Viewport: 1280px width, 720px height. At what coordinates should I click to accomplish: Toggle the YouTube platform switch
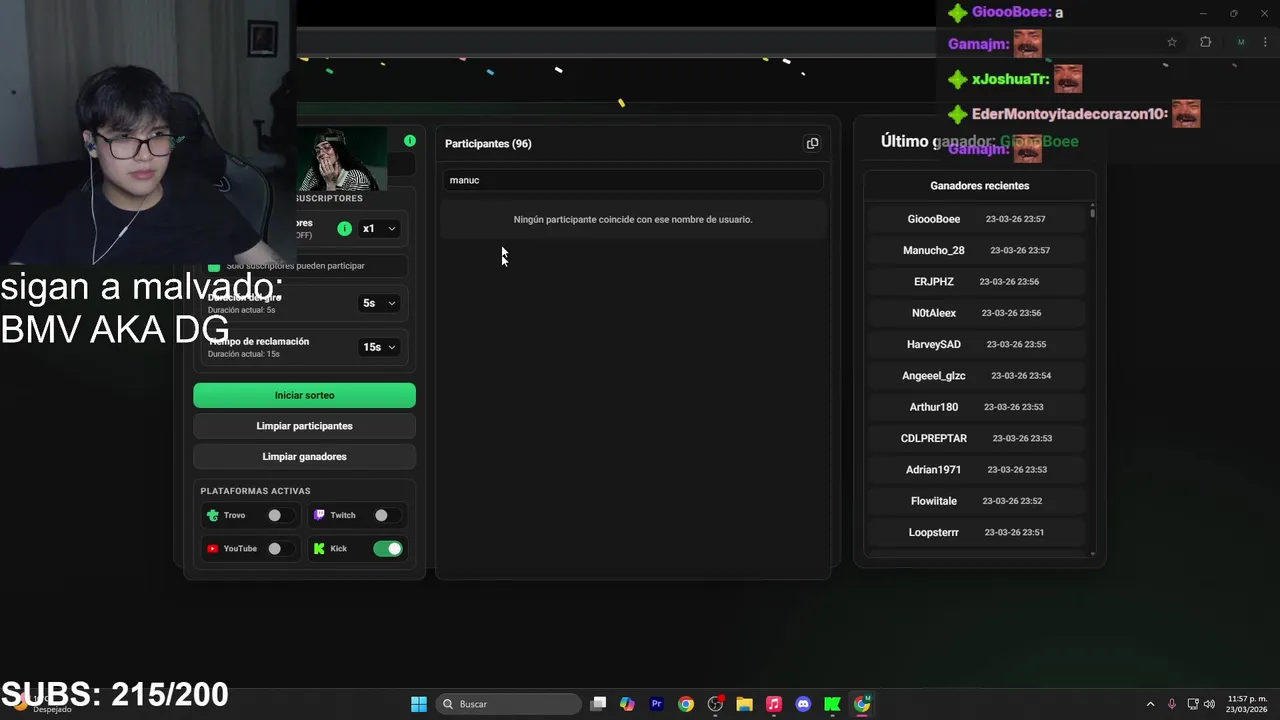(279, 548)
